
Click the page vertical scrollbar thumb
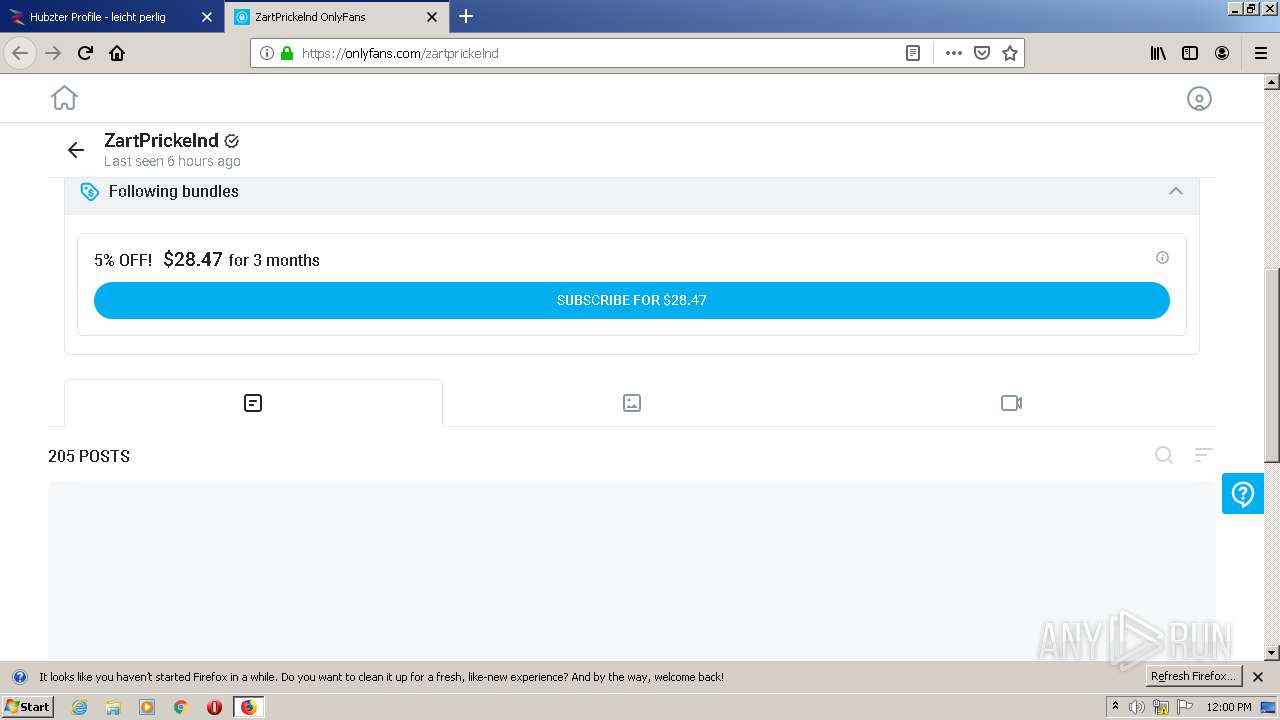pyautogui.click(x=1272, y=365)
